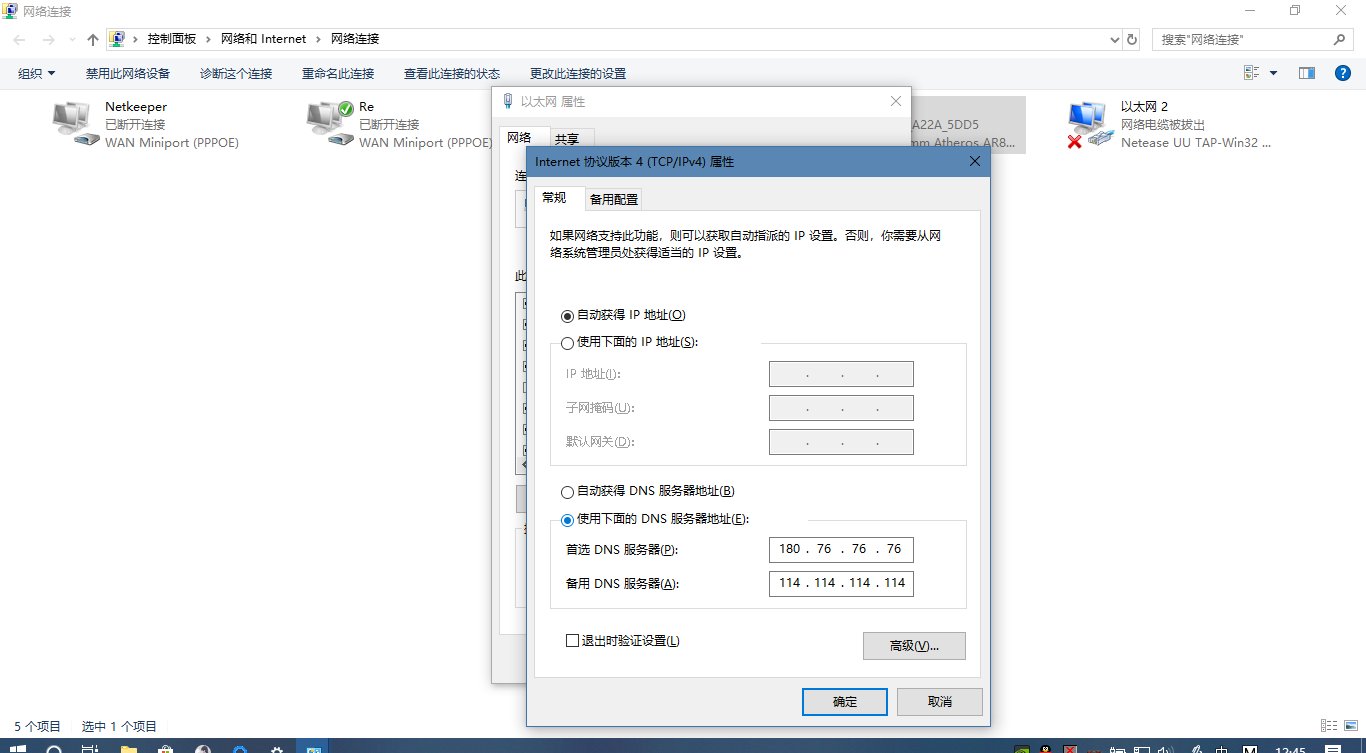This screenshot has width=1366, height=753.
Task: Click the refresh icon beside the address bar
Action: coord(1131,38)
